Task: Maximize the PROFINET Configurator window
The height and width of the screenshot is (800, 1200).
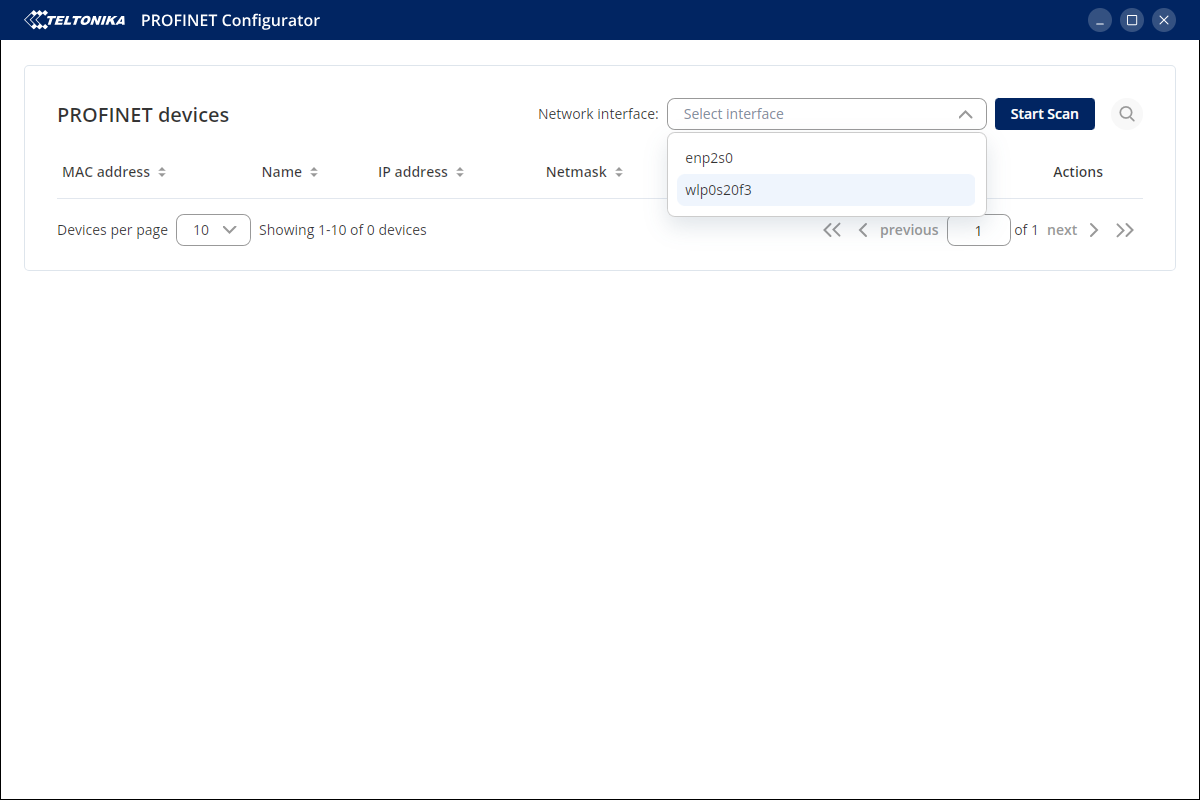Action: [x=1131, y=20]
